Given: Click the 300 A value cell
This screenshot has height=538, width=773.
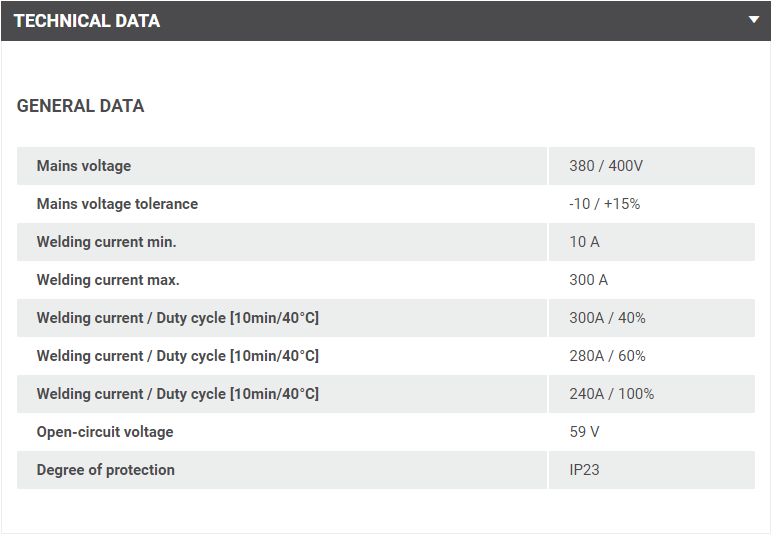Looking at the screenshot, I should 588,280.
